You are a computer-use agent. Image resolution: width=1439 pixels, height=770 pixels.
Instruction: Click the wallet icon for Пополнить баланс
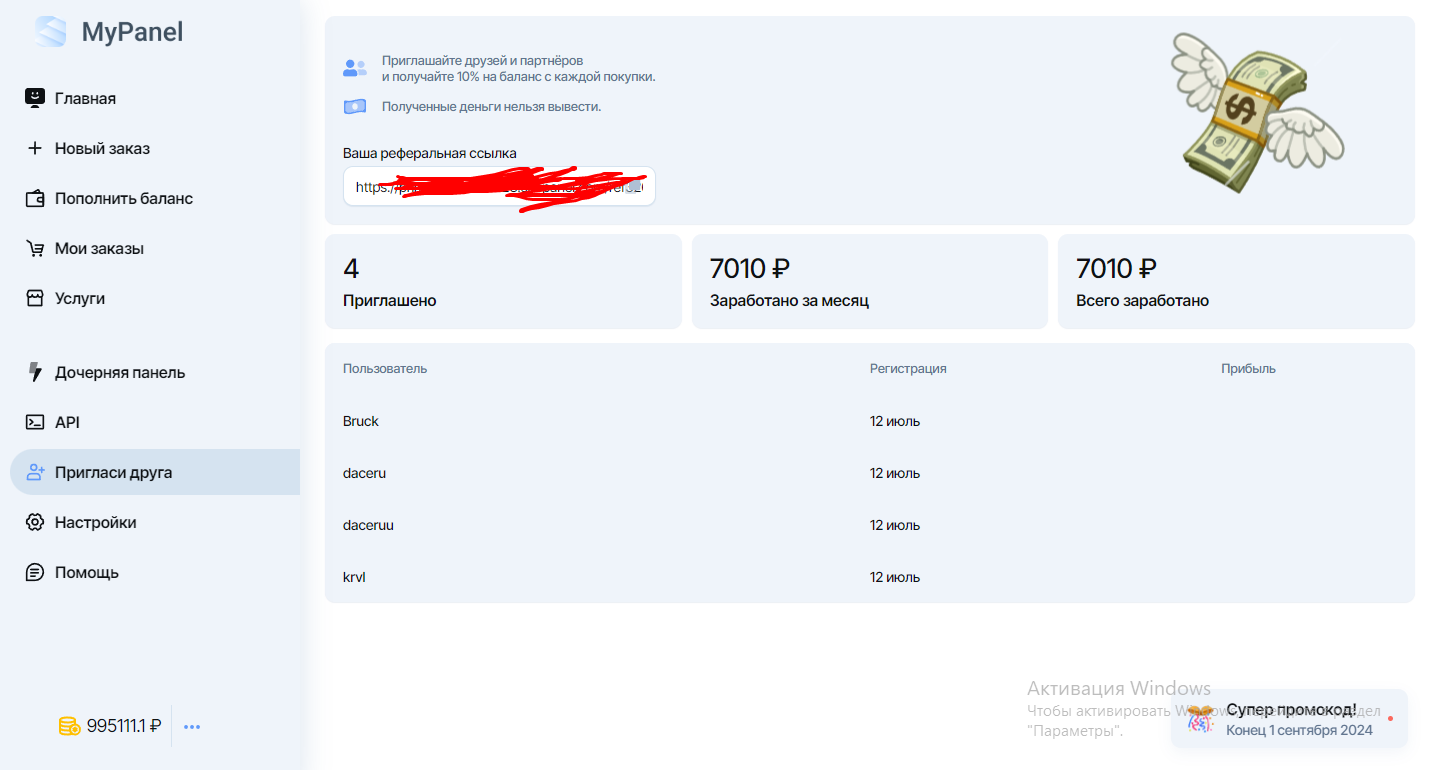[35, 198]
